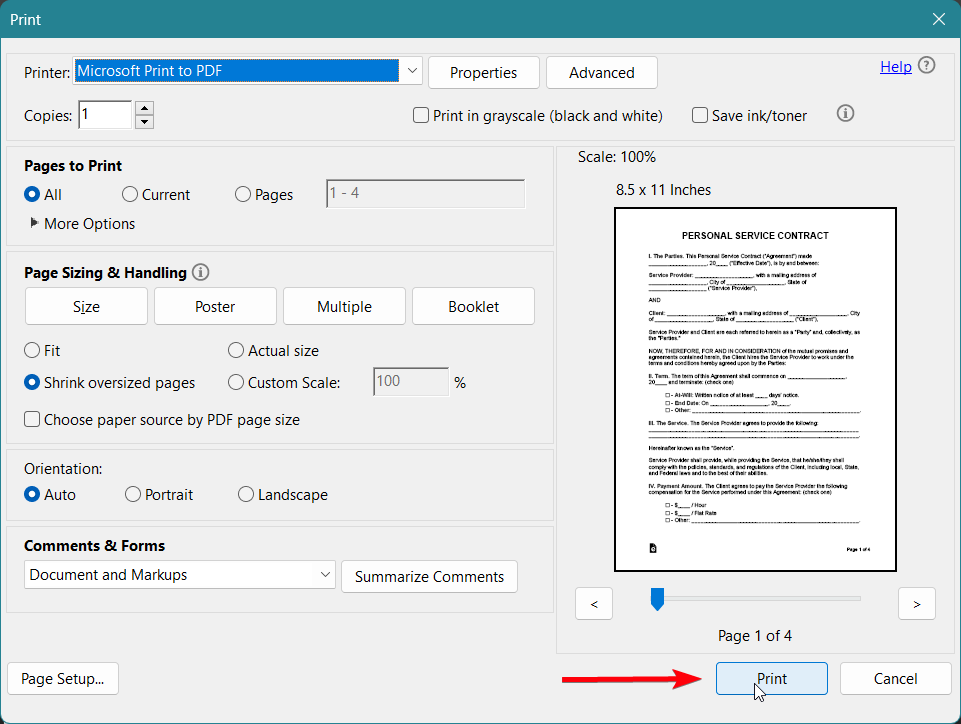Select the Current page radio option
The height and width of the screenshot is (724, 961).
pyautogui.click(x=130, y=195)
